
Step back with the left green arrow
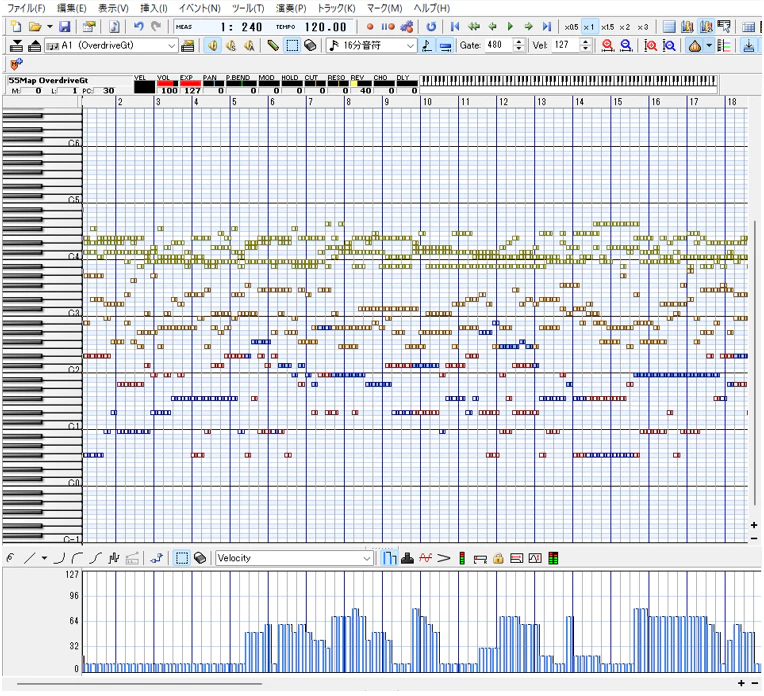click(x=492, y=27)
